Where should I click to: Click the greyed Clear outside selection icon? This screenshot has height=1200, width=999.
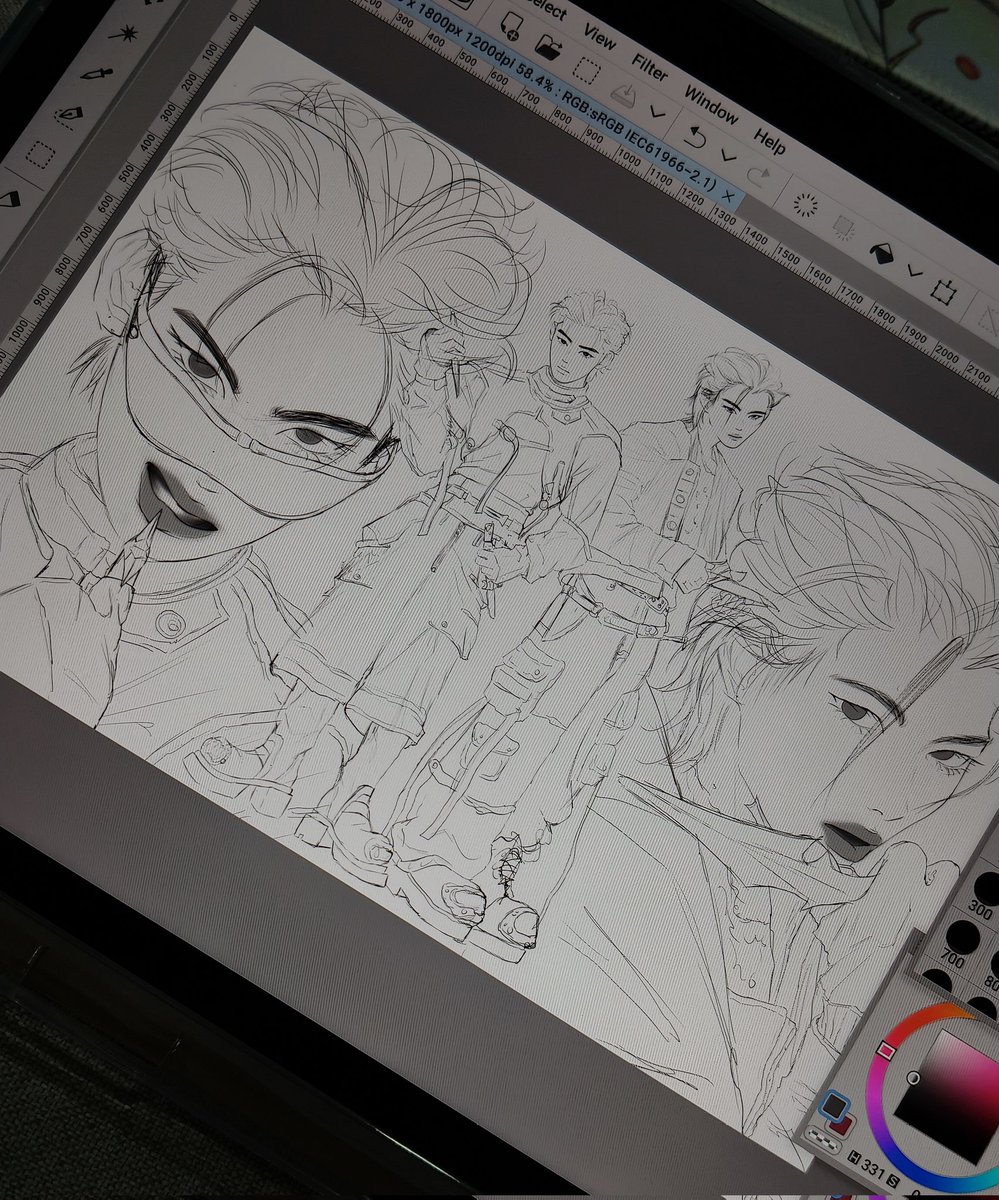[844, 229]
